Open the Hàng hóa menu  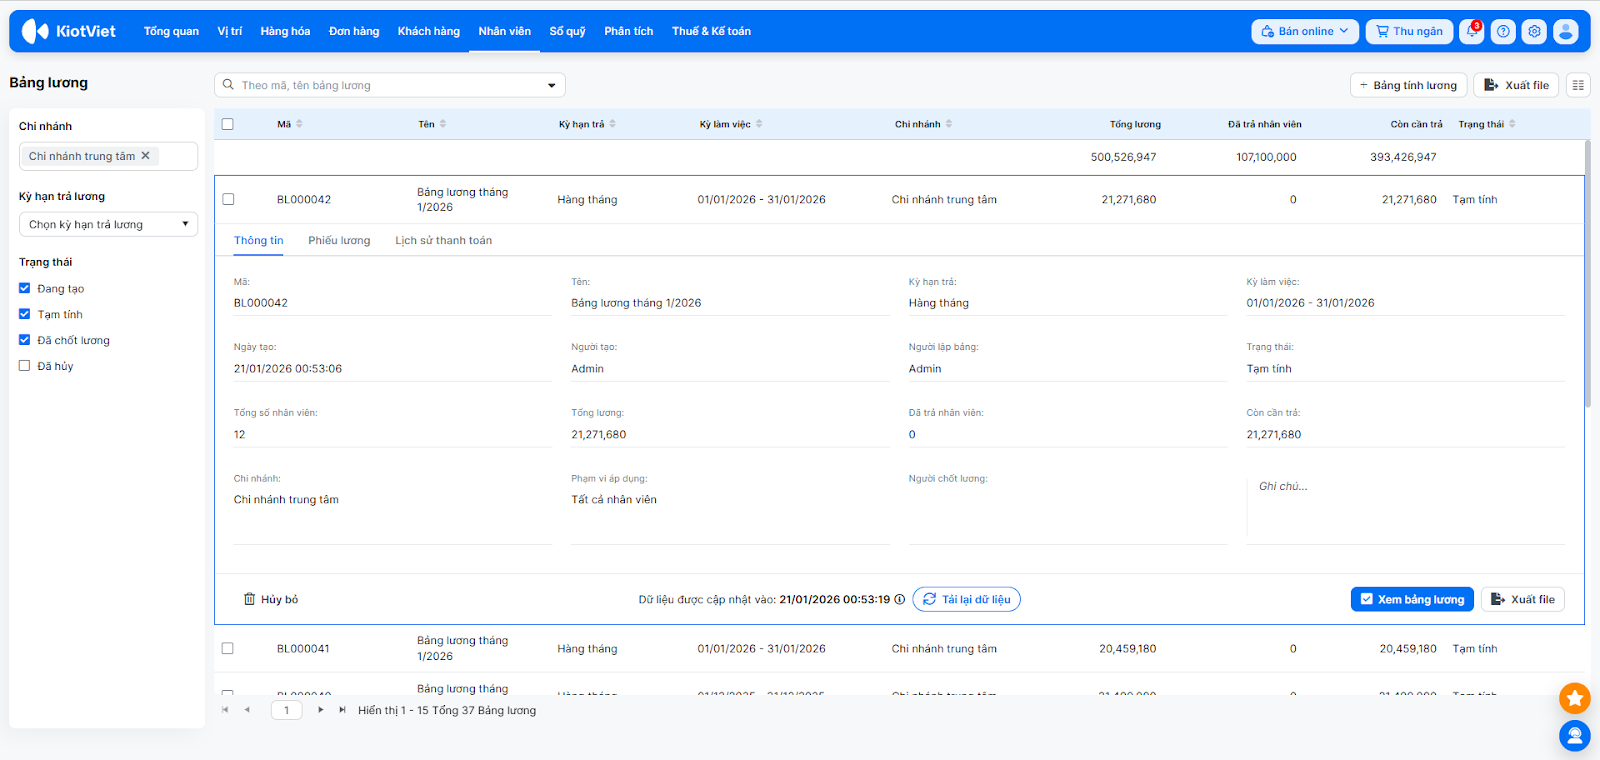click(285, 31)
